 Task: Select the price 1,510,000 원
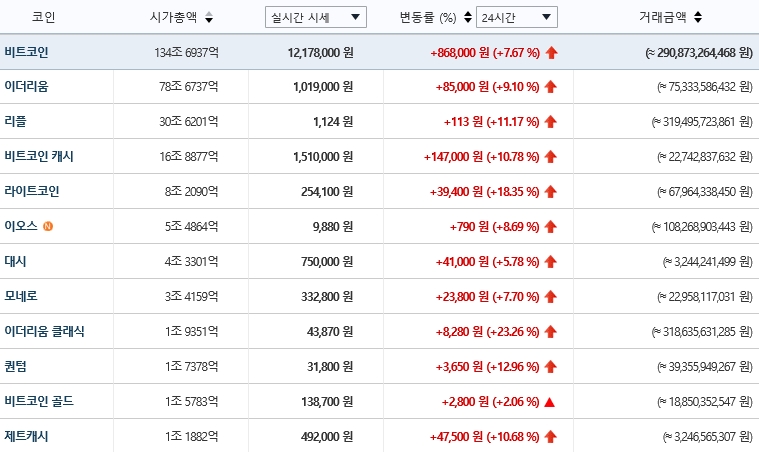[x=323, y=157]
